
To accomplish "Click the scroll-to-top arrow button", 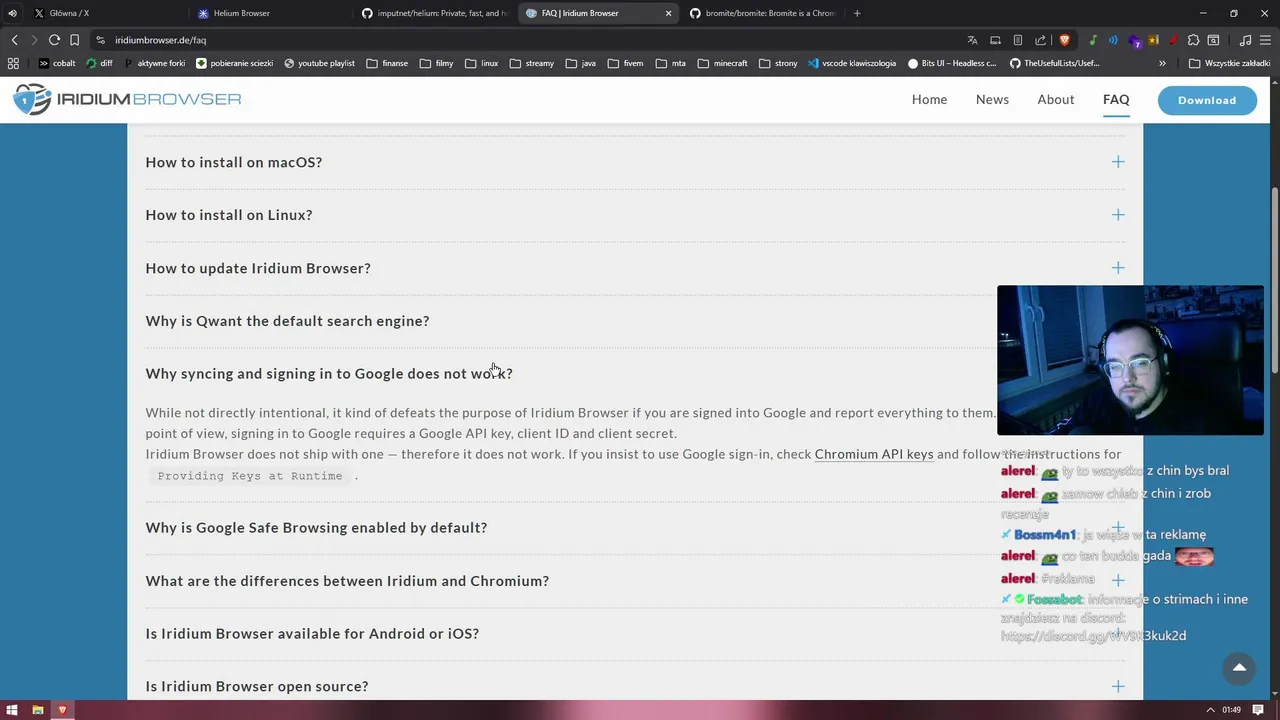I will click(x=1239, y=668).
